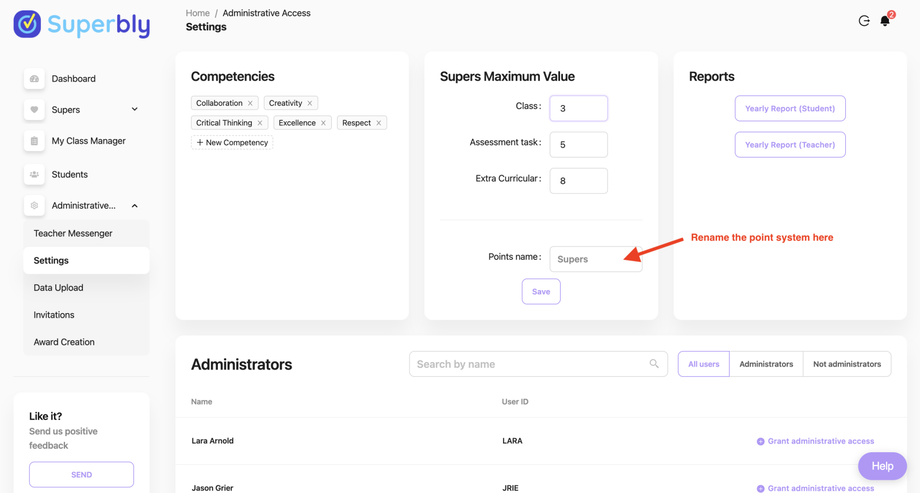Add a New Competency

[232, 143]
